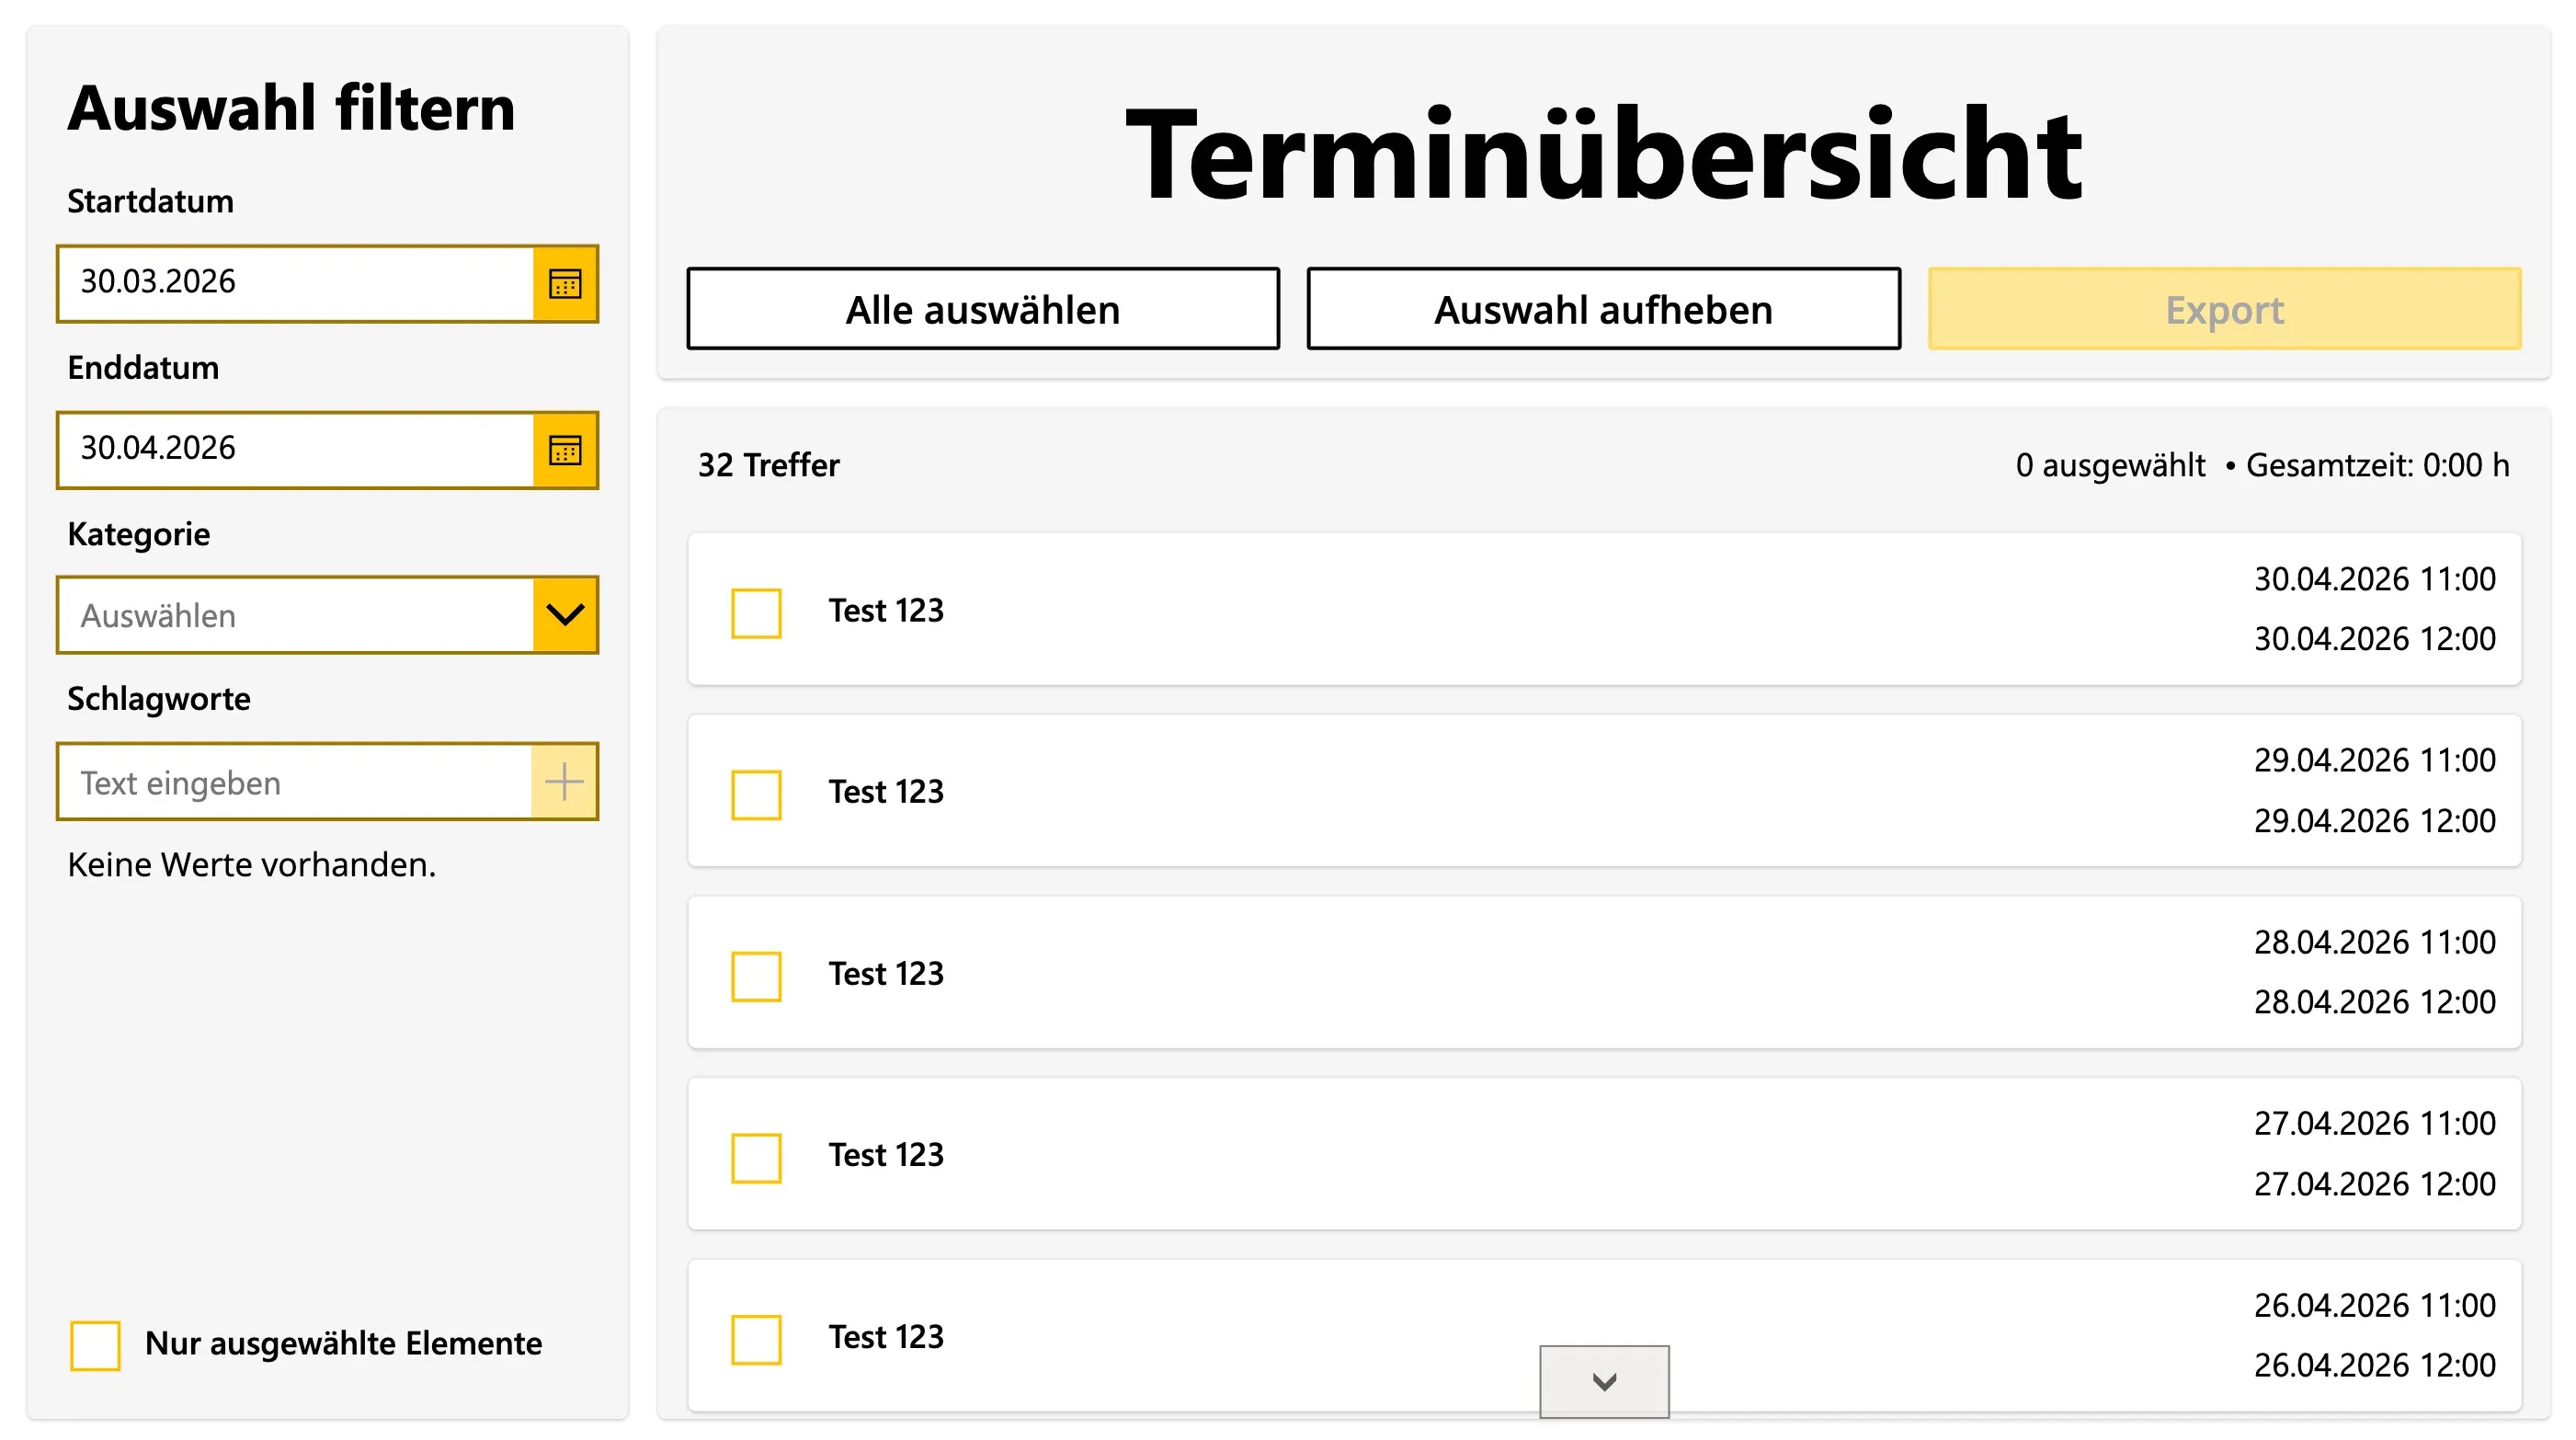This screenshot has width=2576, height=1440.
Task: Click the 30.04.2026 11:00 start time
Action: pyautogui.click(x=2375, y=579)
